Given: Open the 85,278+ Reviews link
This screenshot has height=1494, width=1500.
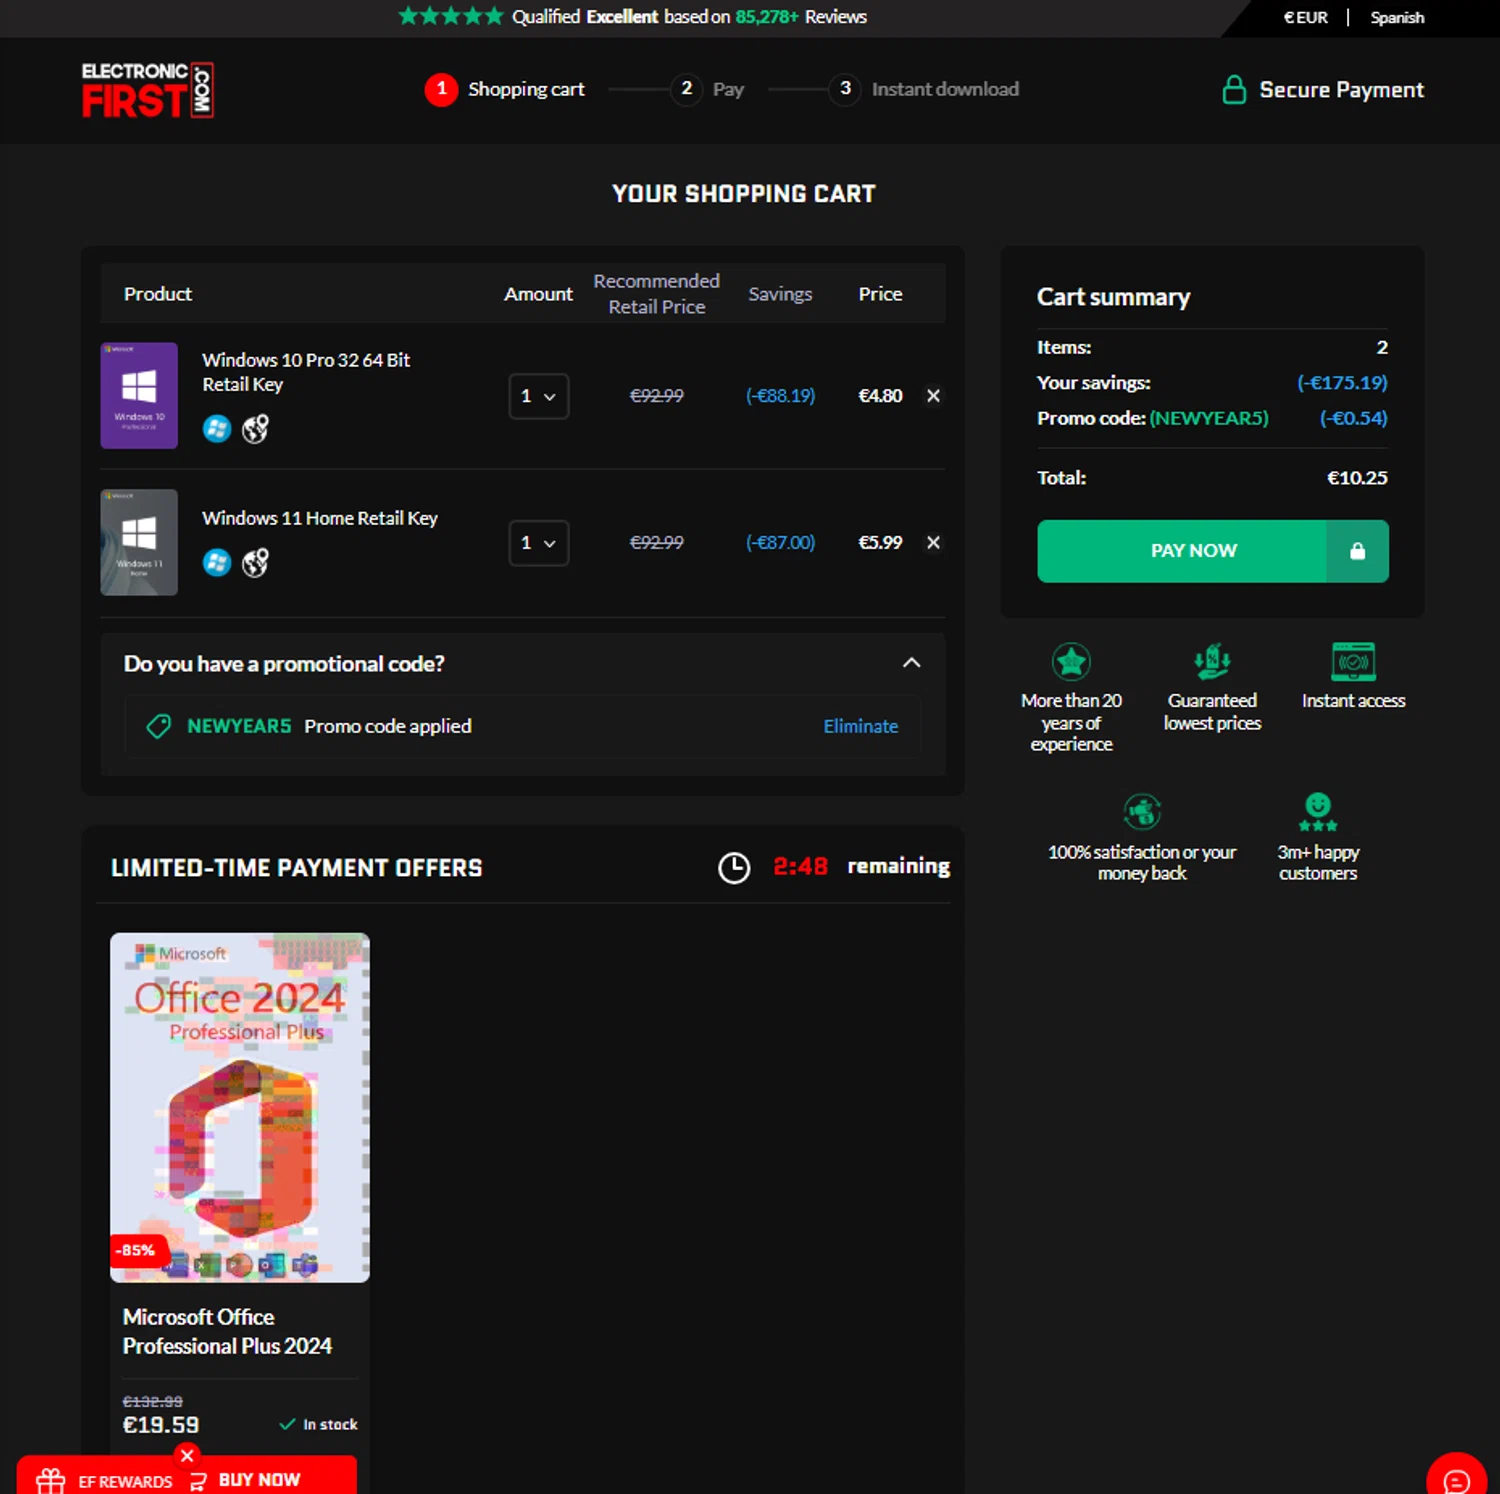Looking at the screenshot, I should pyautogui.click(x=801, y=16).
